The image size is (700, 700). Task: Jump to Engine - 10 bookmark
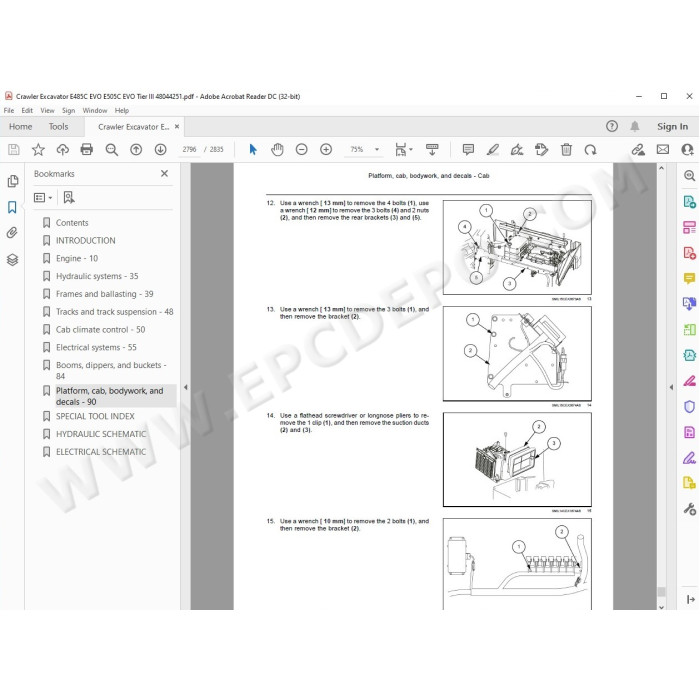point(77,258)
